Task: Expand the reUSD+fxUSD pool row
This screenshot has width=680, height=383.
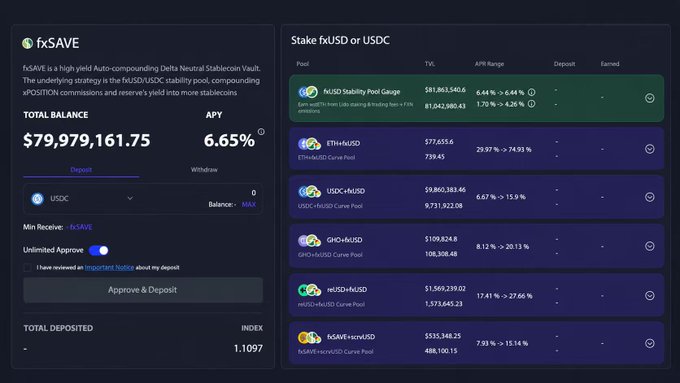Action: pyautogui.click(x=649, y=295)
